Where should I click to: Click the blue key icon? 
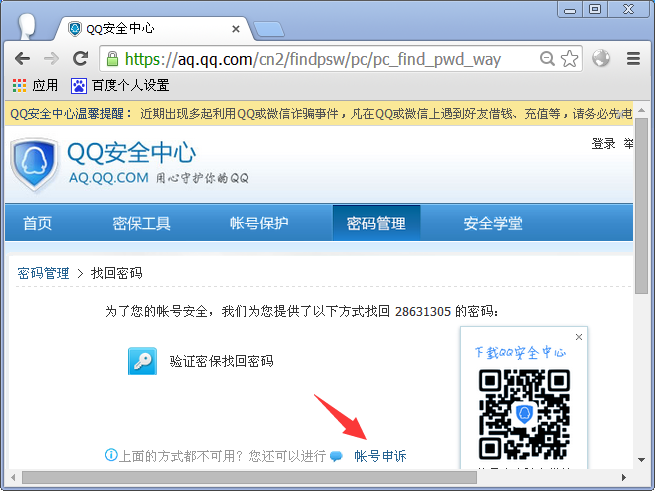pyautogui.click(x=142, y=361)
